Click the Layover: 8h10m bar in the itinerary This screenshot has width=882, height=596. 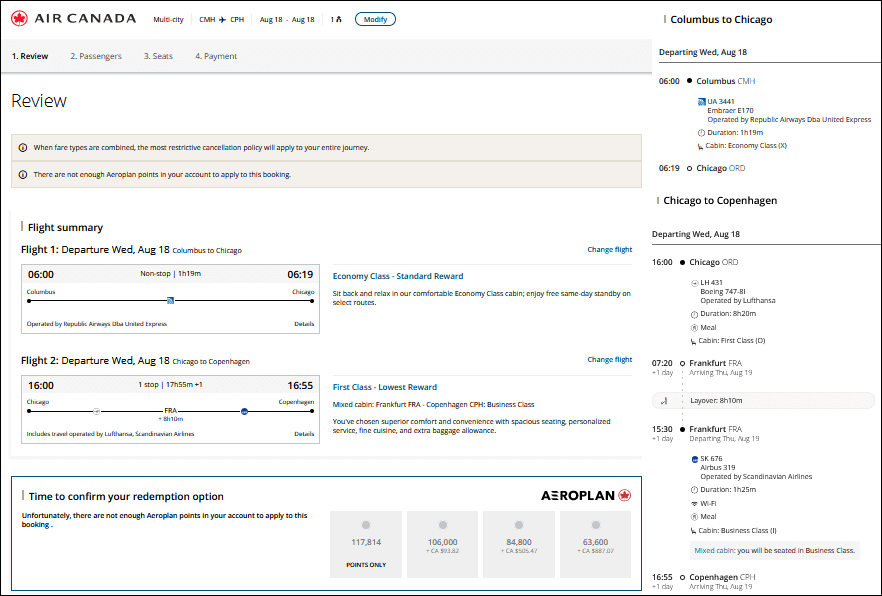click(763, 401)
